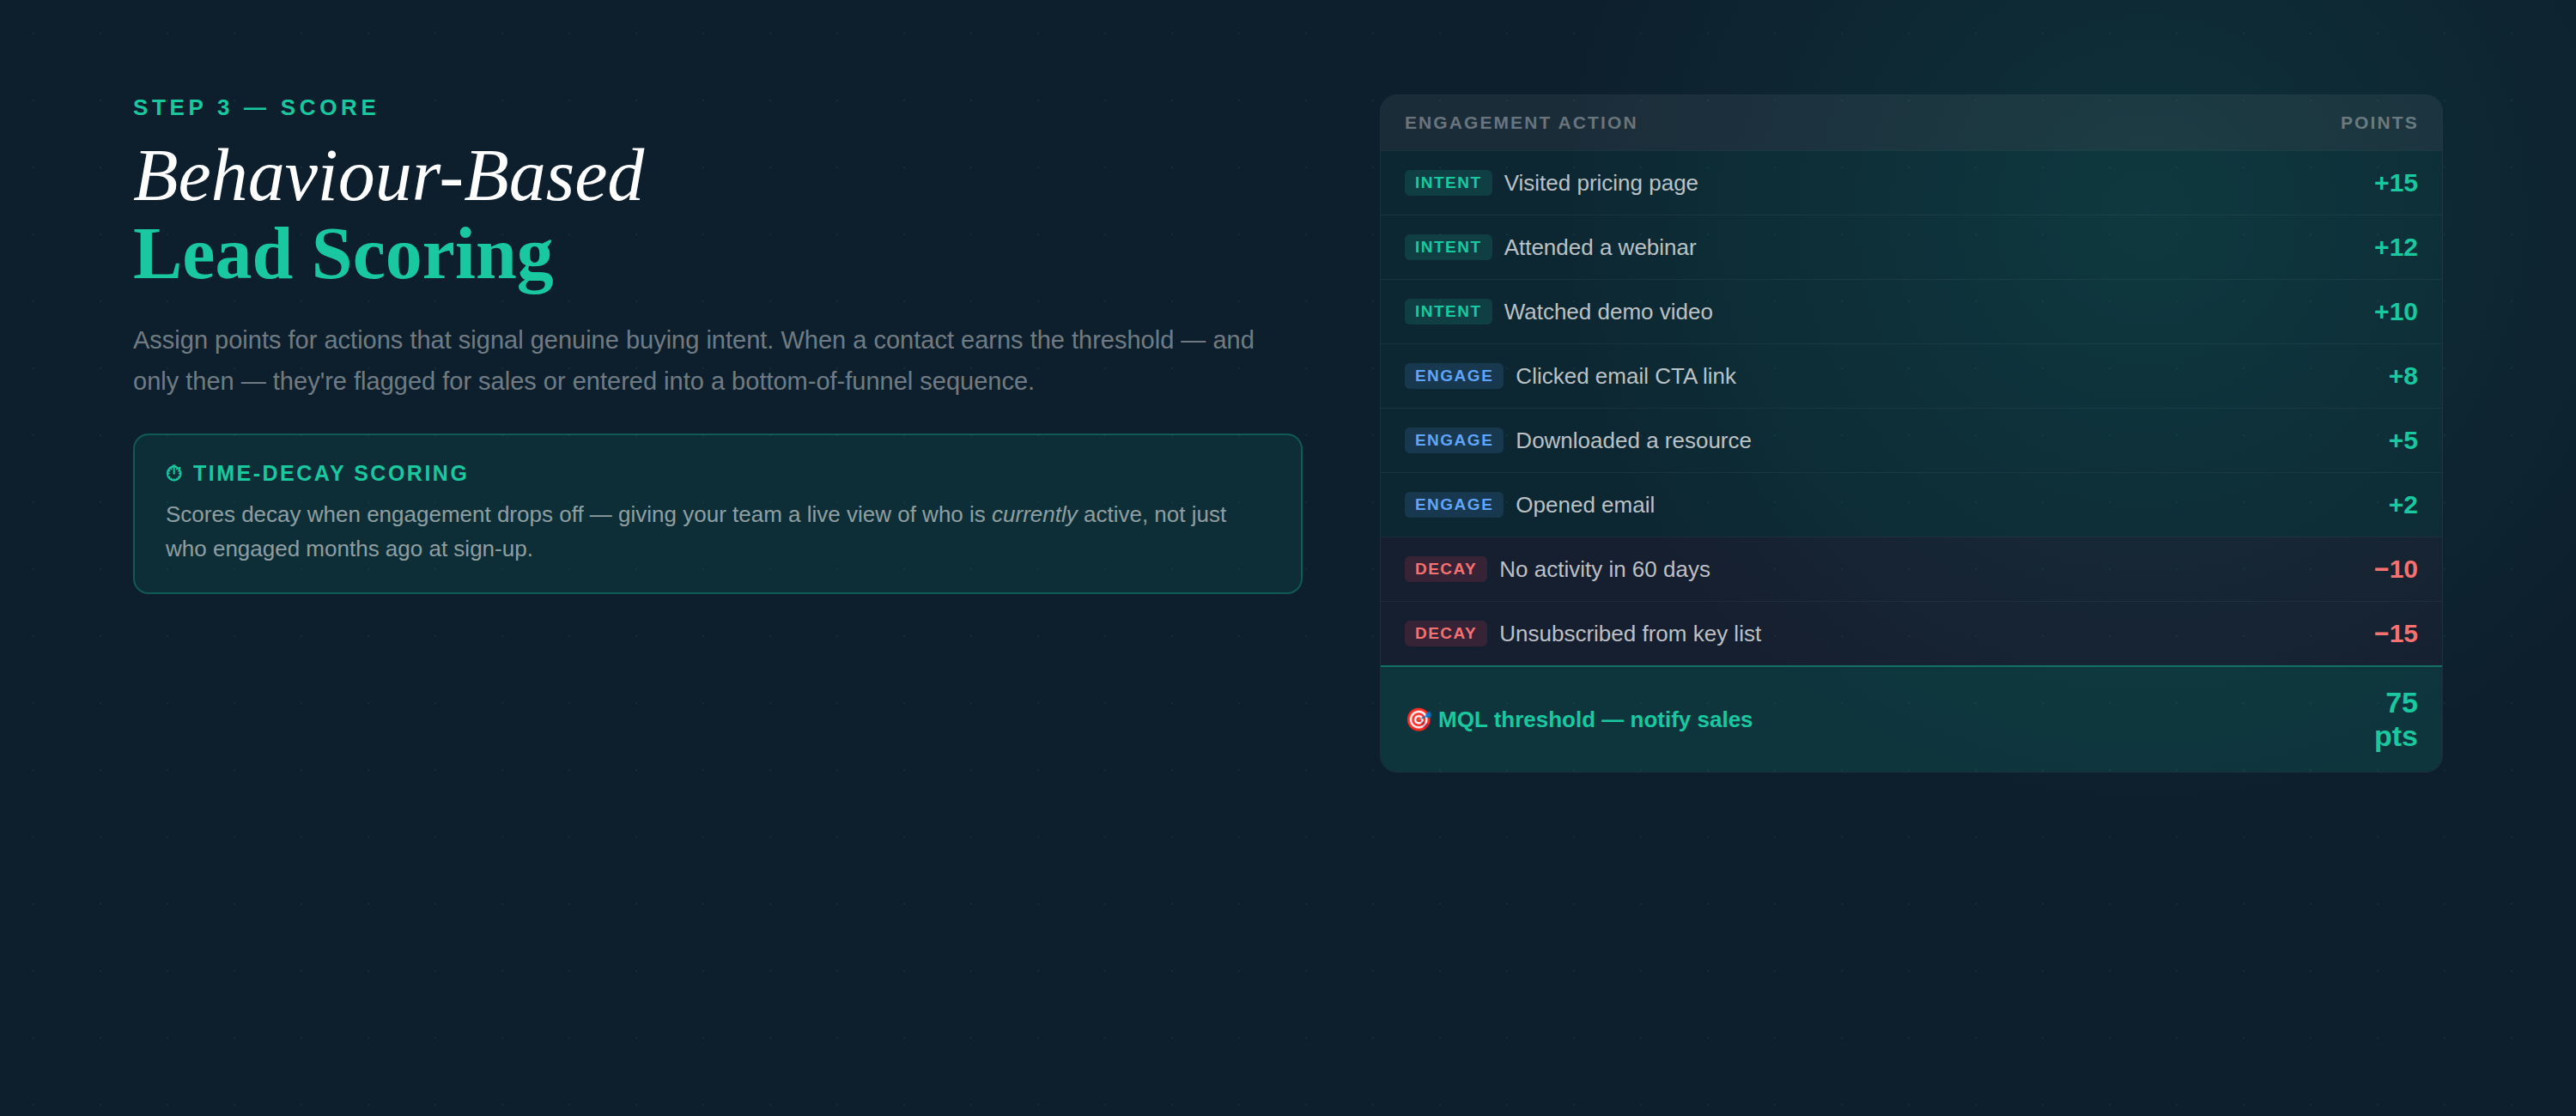Click ENGAGE badge on Opened email row

click(x=1453, y=505)
